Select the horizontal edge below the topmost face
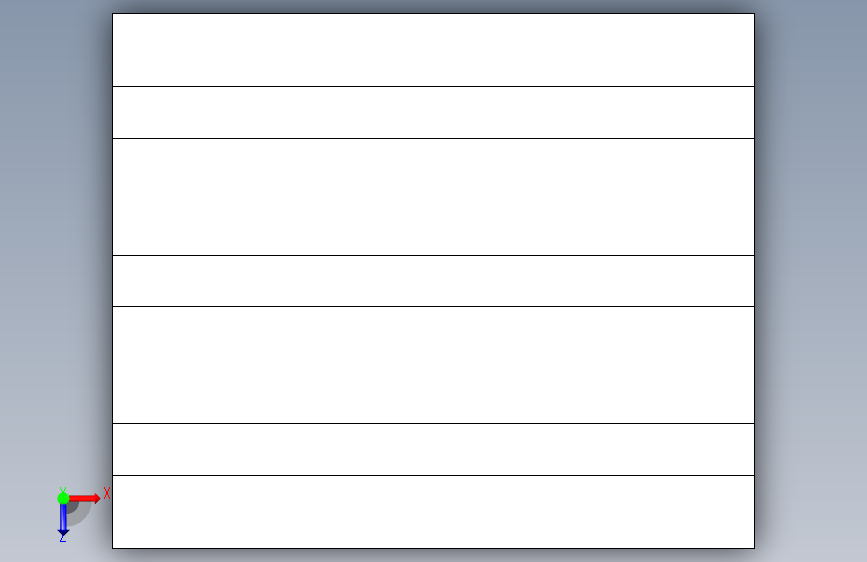 pyautogui.click(x=433, y=86)
